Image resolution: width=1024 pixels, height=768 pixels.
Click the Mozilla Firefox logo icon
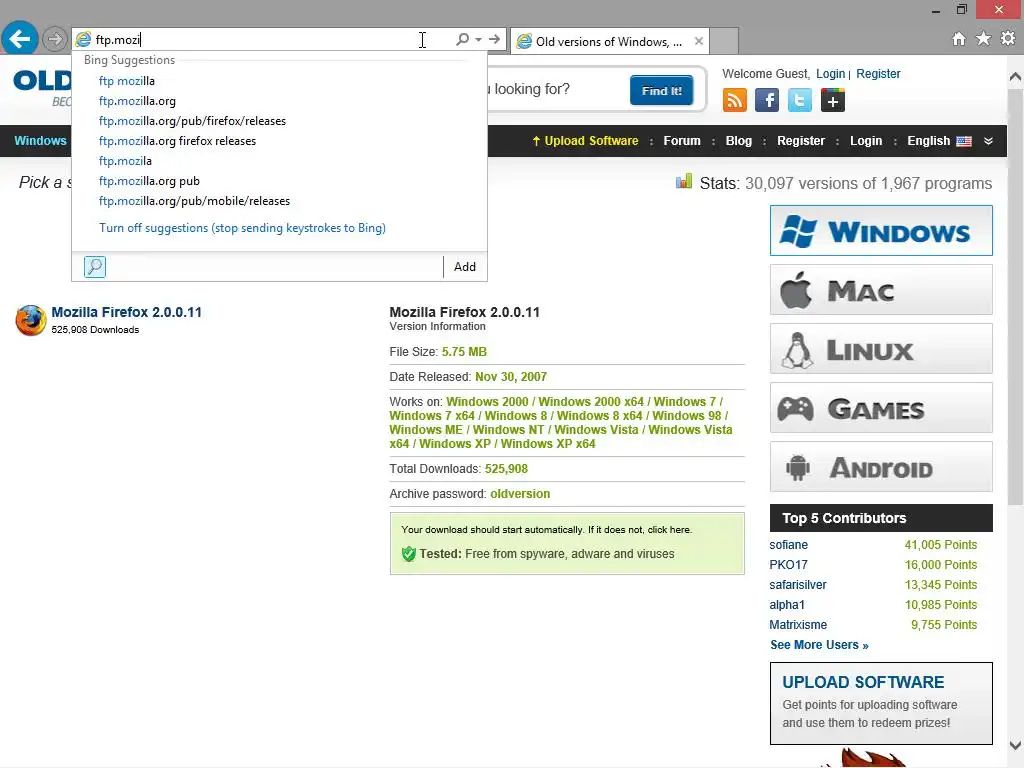pyautogui.click(x=31, y=320)
